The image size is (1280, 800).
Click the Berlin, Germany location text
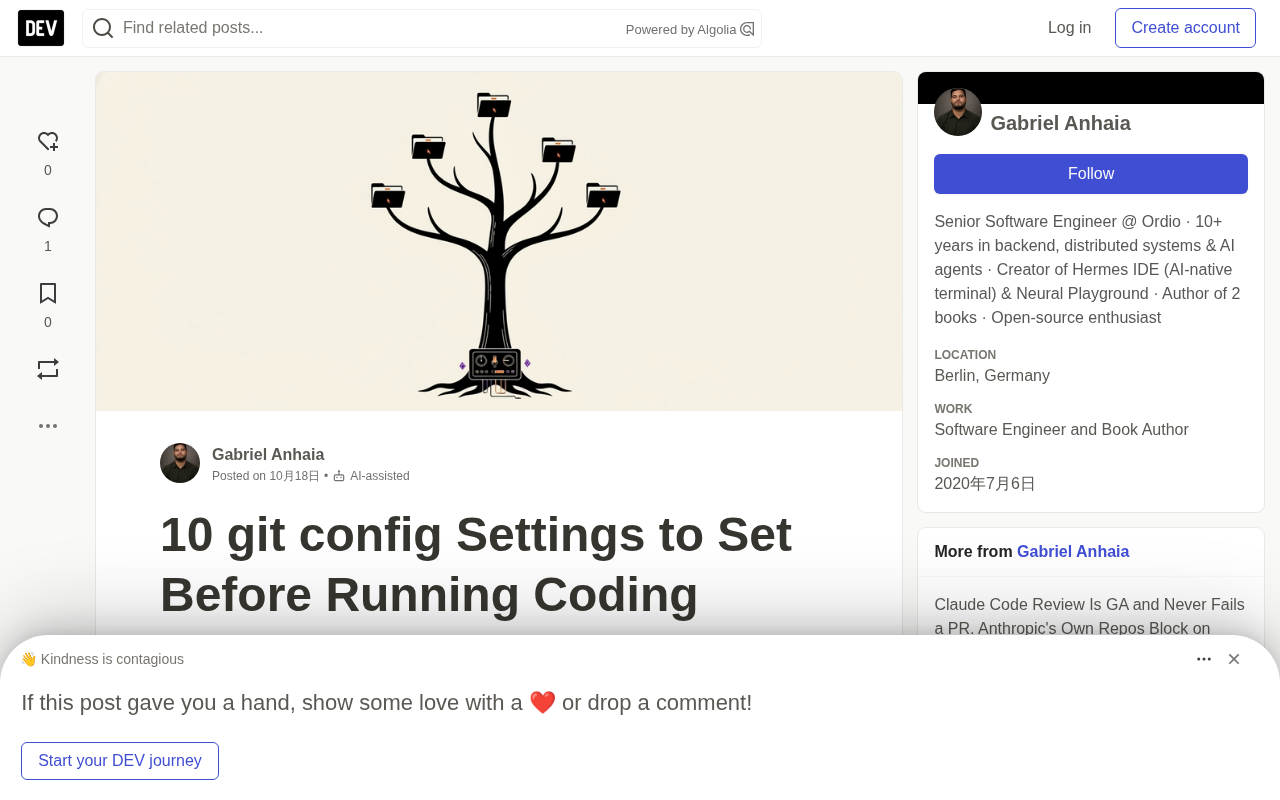point(992,376)
